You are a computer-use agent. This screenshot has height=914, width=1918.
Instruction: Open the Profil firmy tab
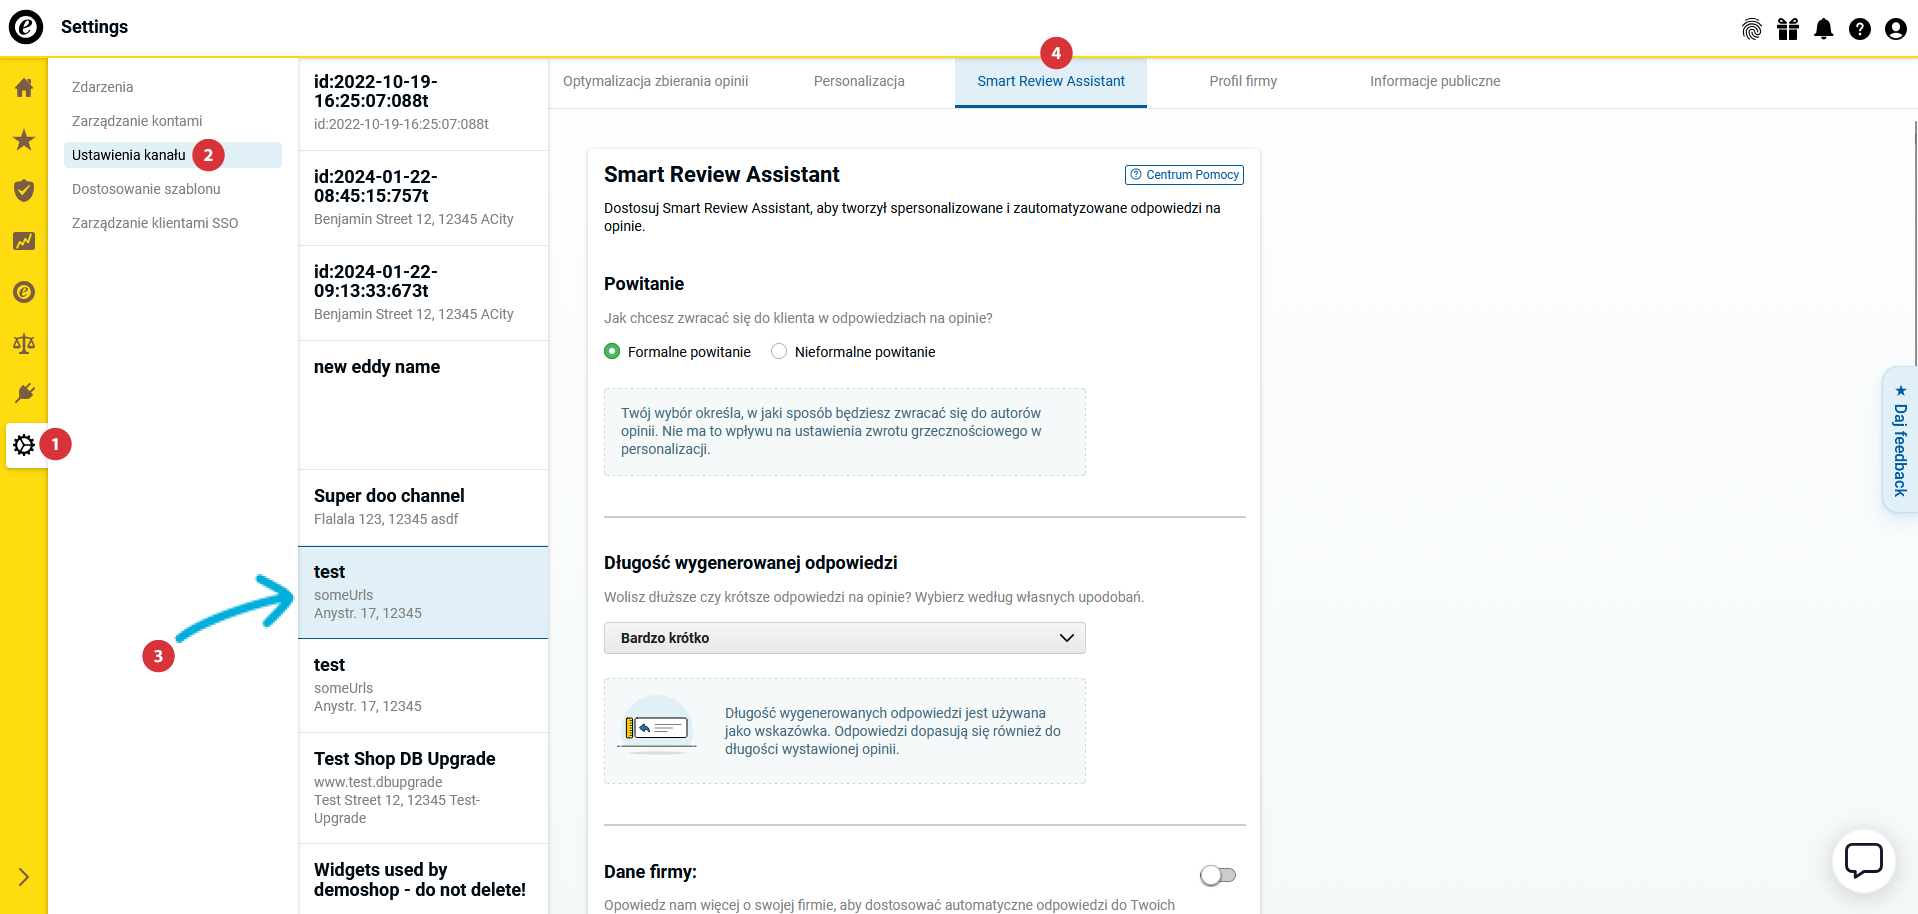point(1242,82)
